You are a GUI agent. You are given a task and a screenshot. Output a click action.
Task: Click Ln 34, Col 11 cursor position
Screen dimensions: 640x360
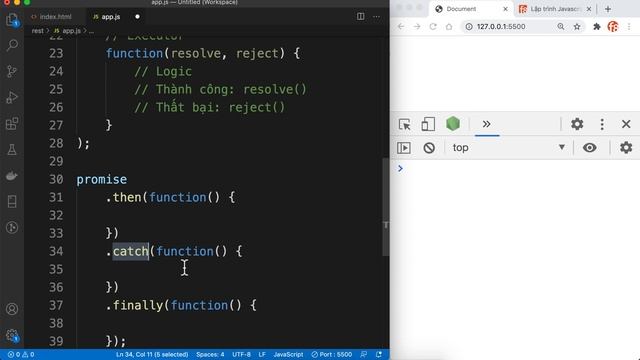152,354
